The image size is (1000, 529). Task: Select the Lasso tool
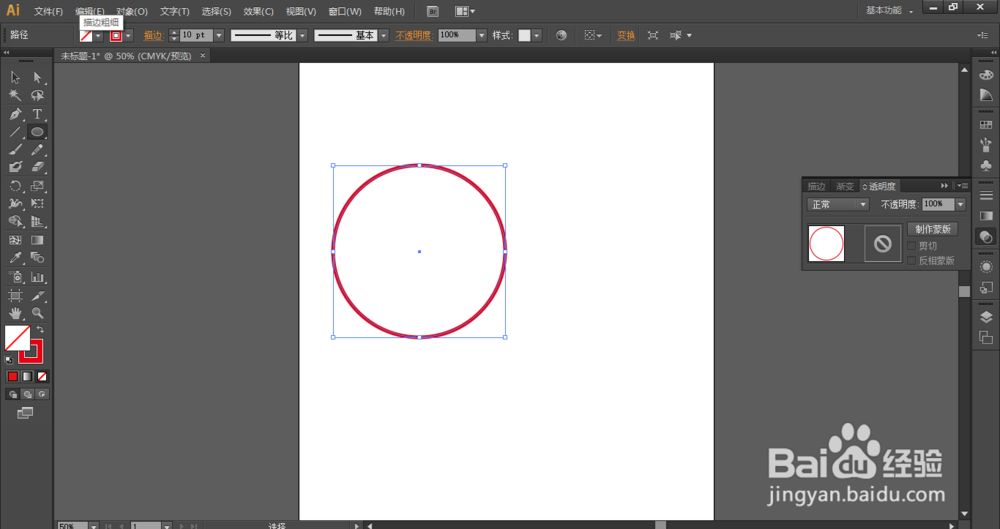pos(37,95)
